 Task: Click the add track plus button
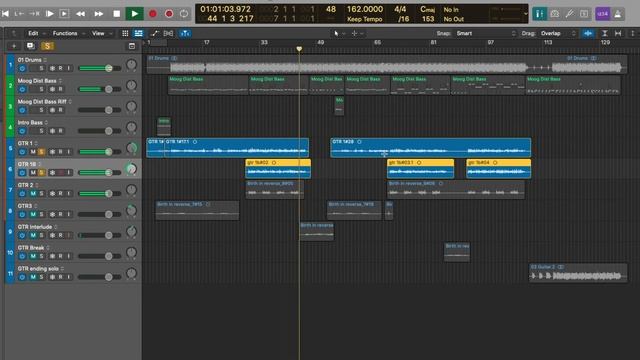tap(13, 46)
